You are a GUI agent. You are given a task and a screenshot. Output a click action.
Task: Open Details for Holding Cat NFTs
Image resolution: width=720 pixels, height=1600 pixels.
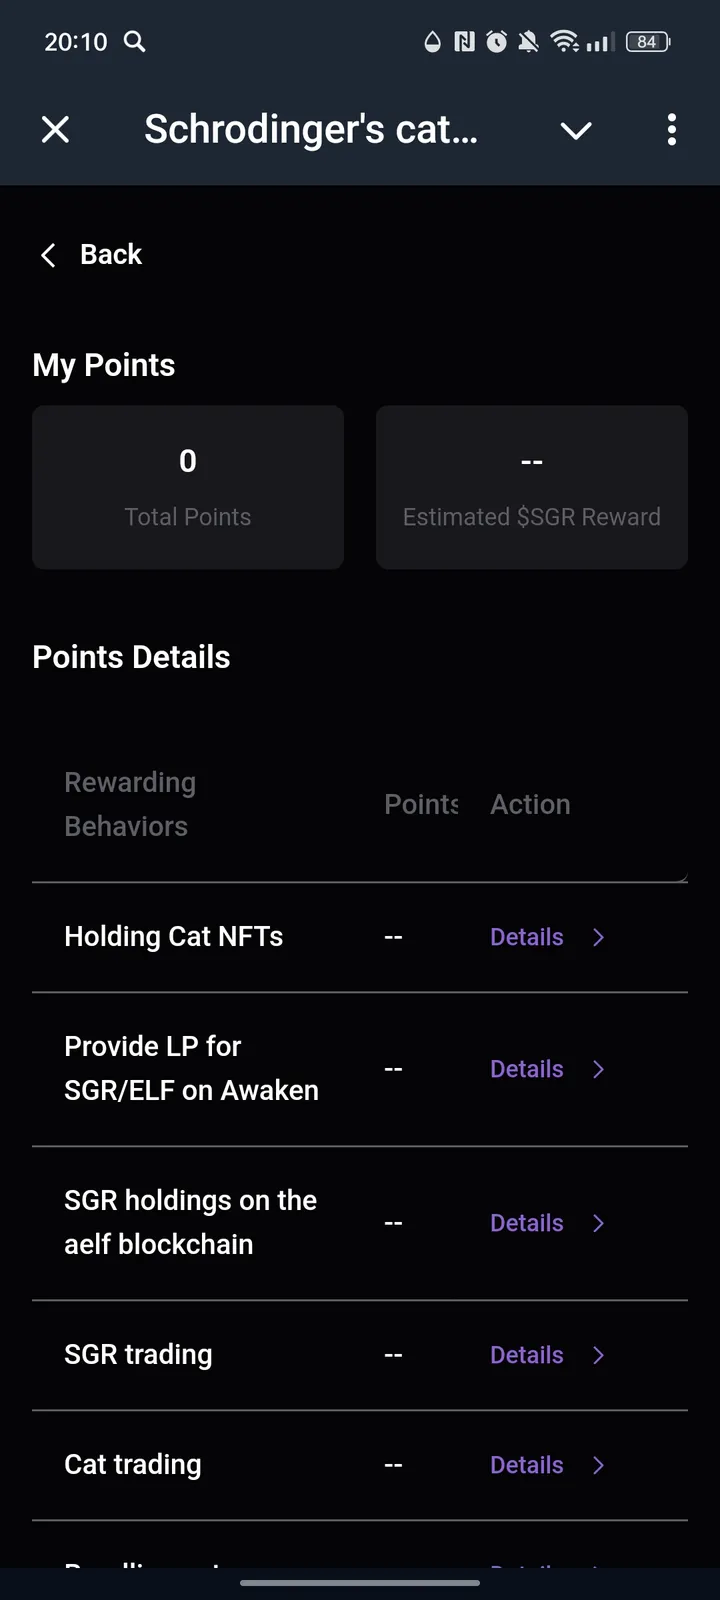tap(527, 937)
